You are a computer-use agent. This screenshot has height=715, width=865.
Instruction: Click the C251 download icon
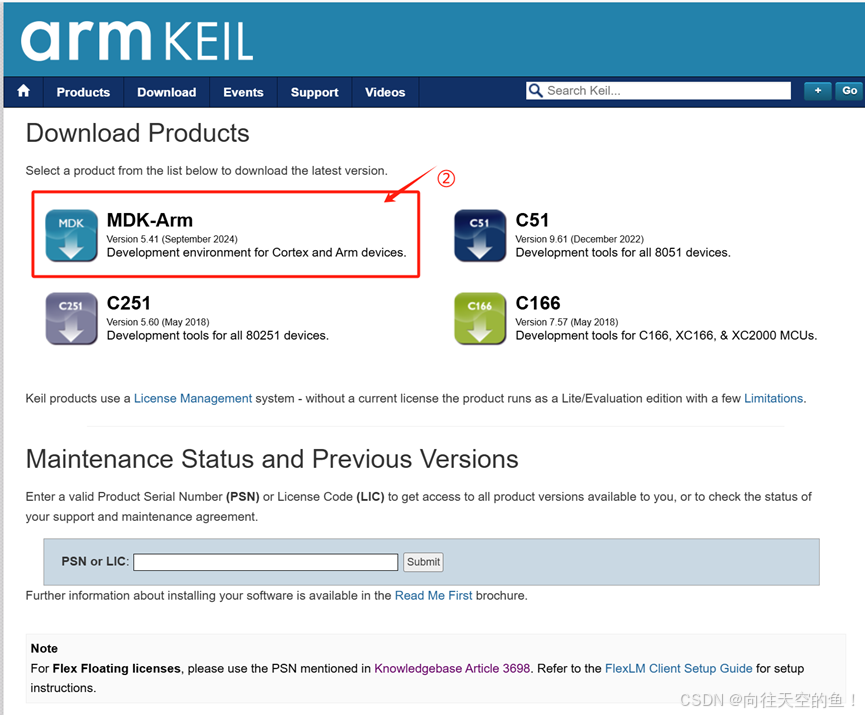[71, 319]
